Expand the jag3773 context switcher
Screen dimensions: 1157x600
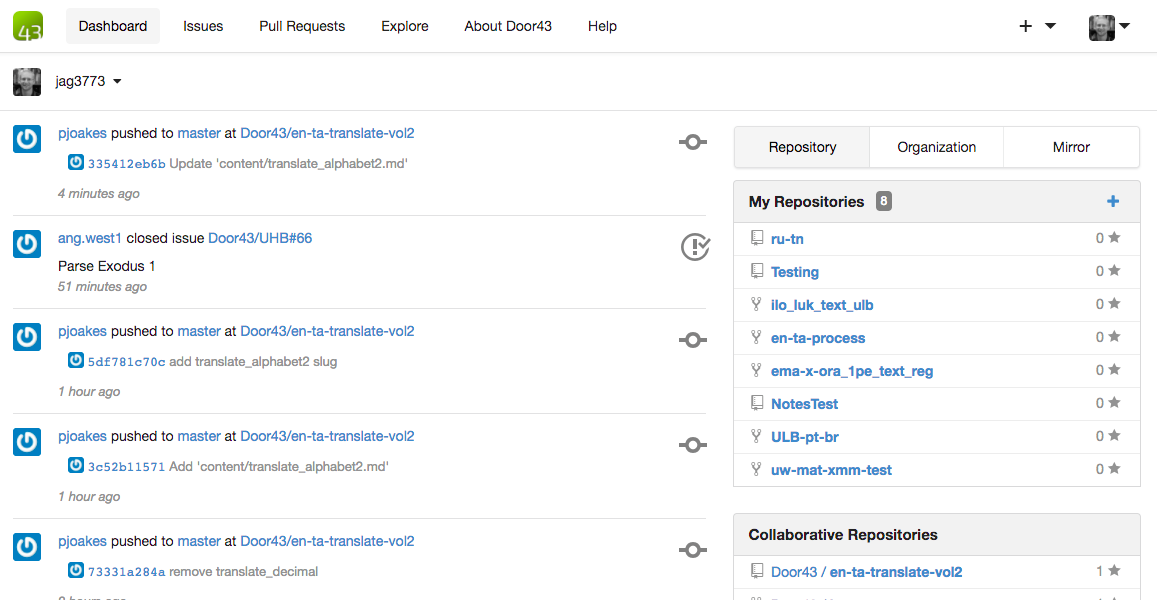click(x=88, y=81)
